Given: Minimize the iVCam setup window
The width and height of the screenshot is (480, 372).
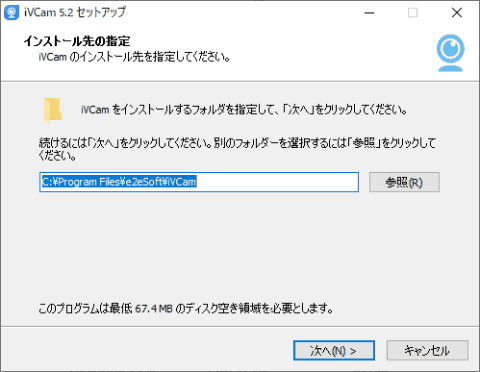Looking at the screenshot, I should click(x=369, y=13).
